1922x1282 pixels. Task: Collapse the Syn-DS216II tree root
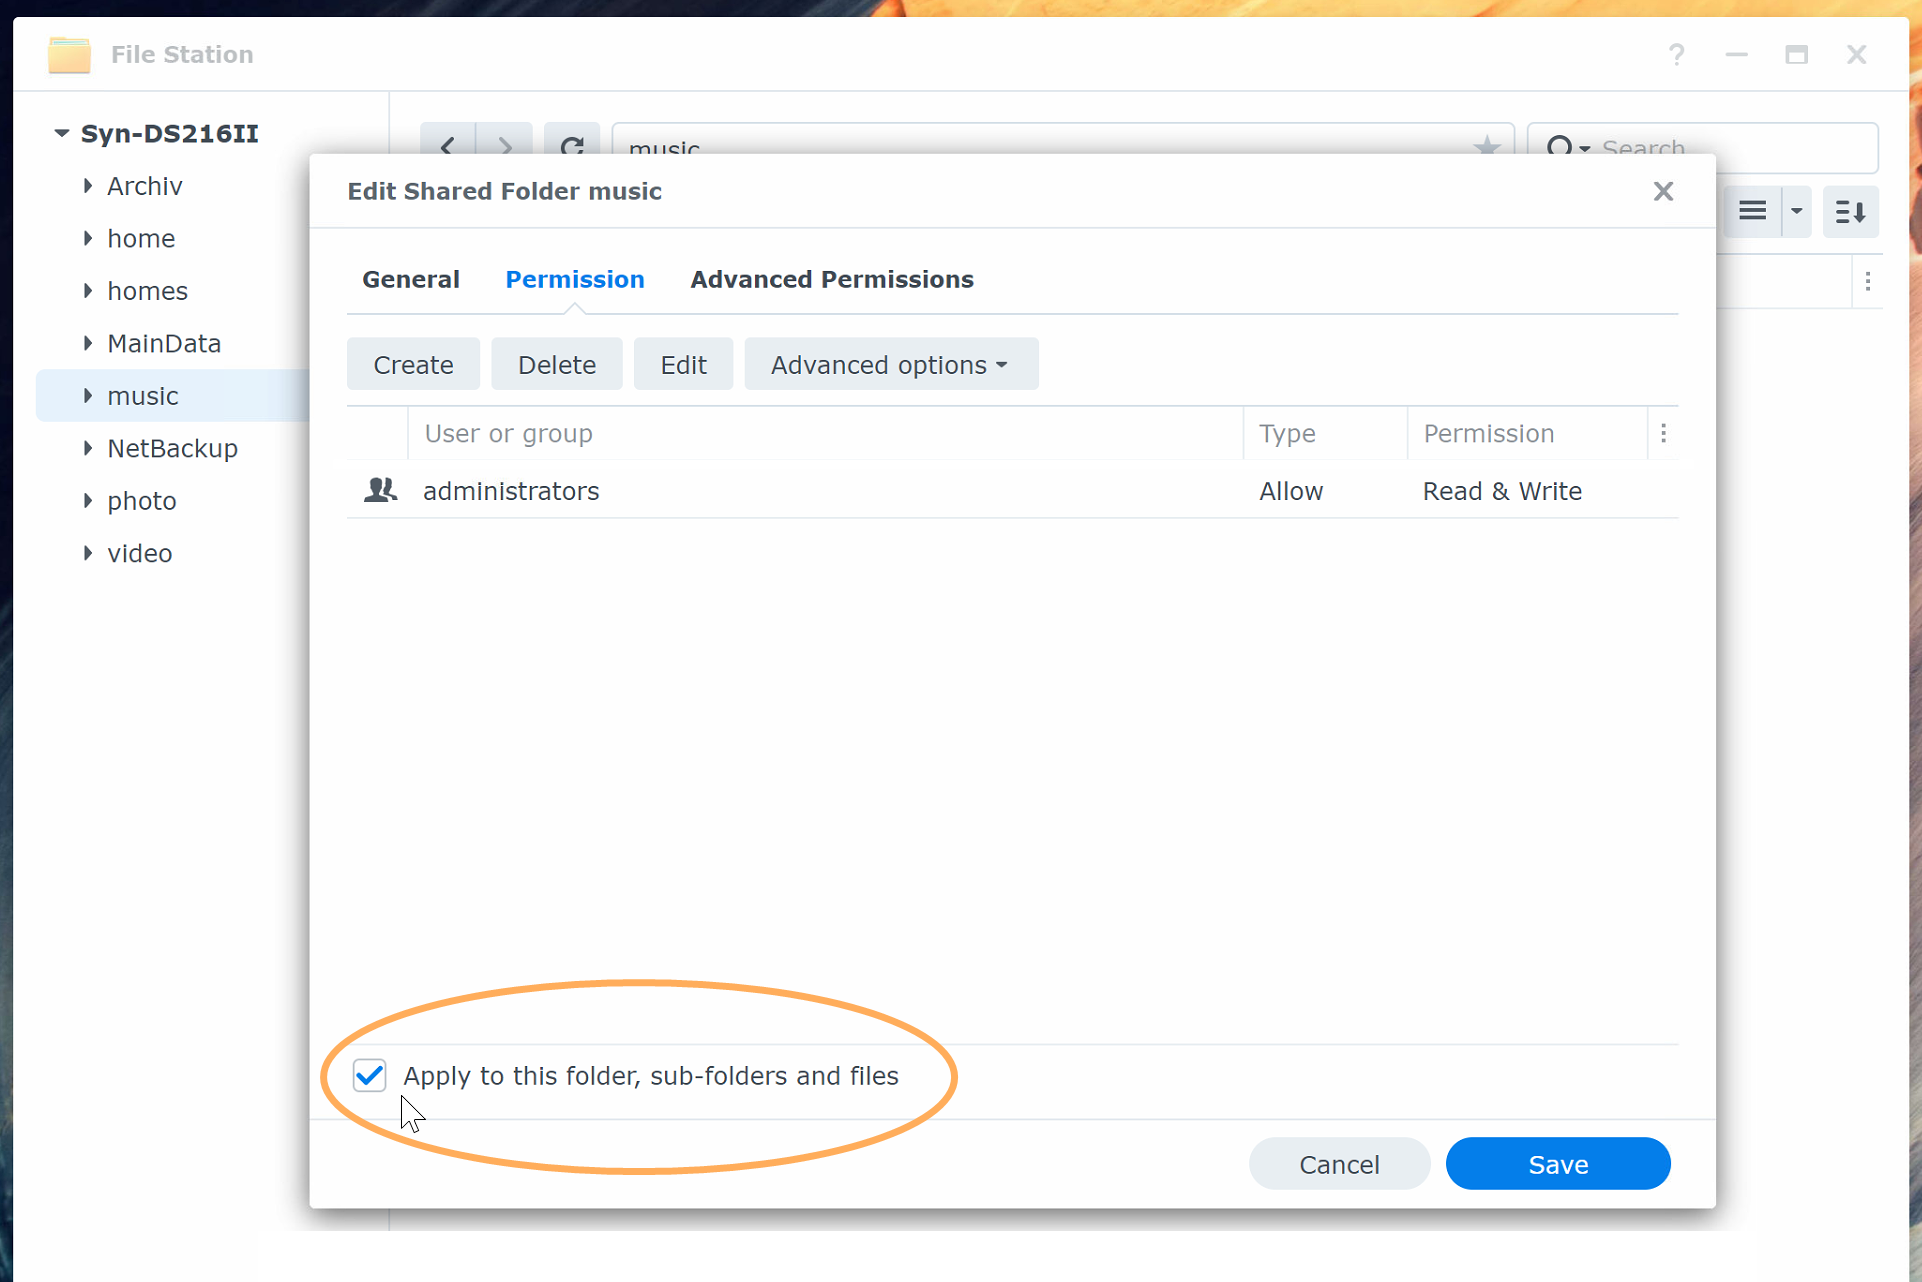point(60,132)
